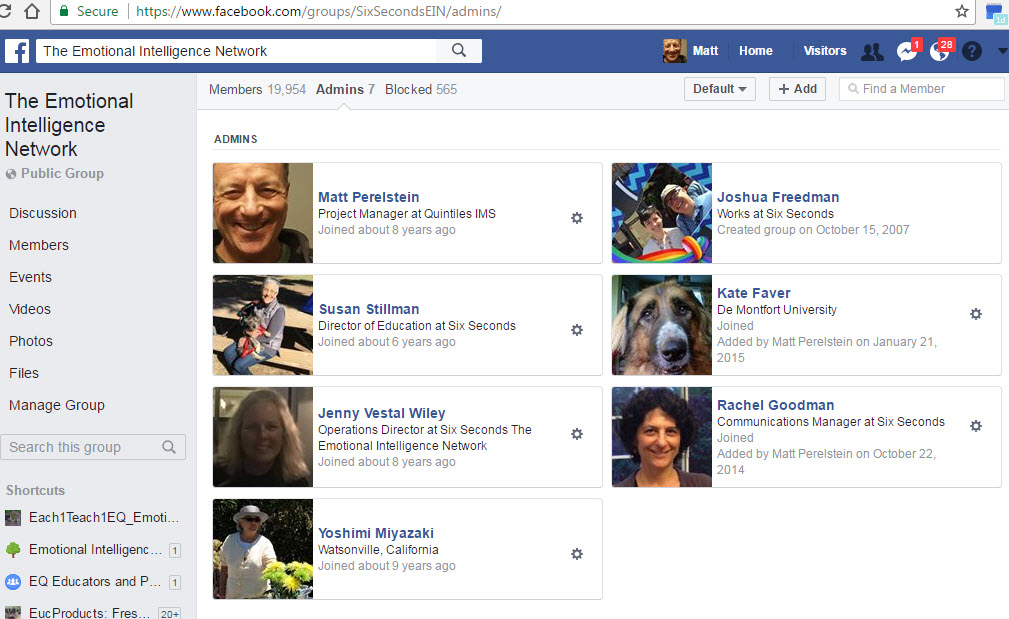Click the + Add button

click(x=797, y=89)
